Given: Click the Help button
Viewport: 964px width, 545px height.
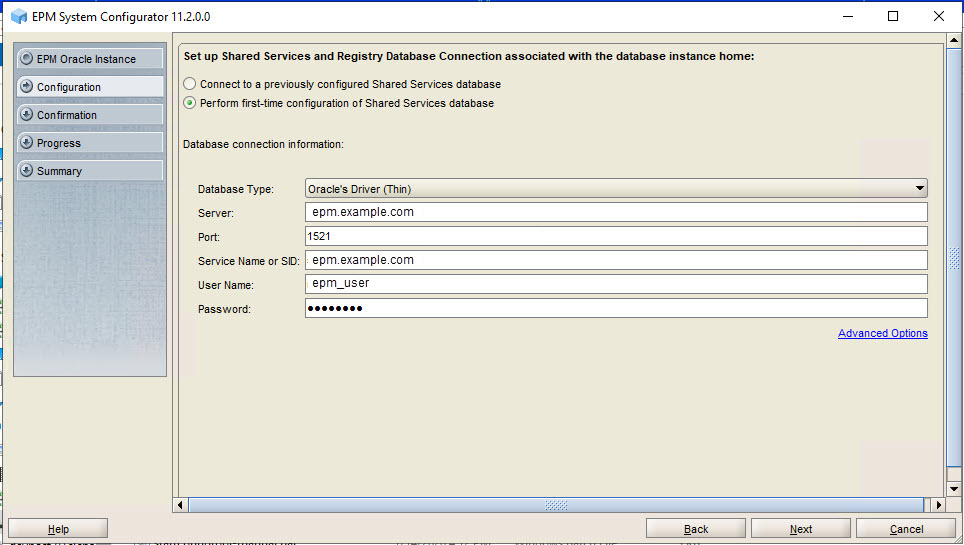Looking at the screenshot, I should click(58, 528).
